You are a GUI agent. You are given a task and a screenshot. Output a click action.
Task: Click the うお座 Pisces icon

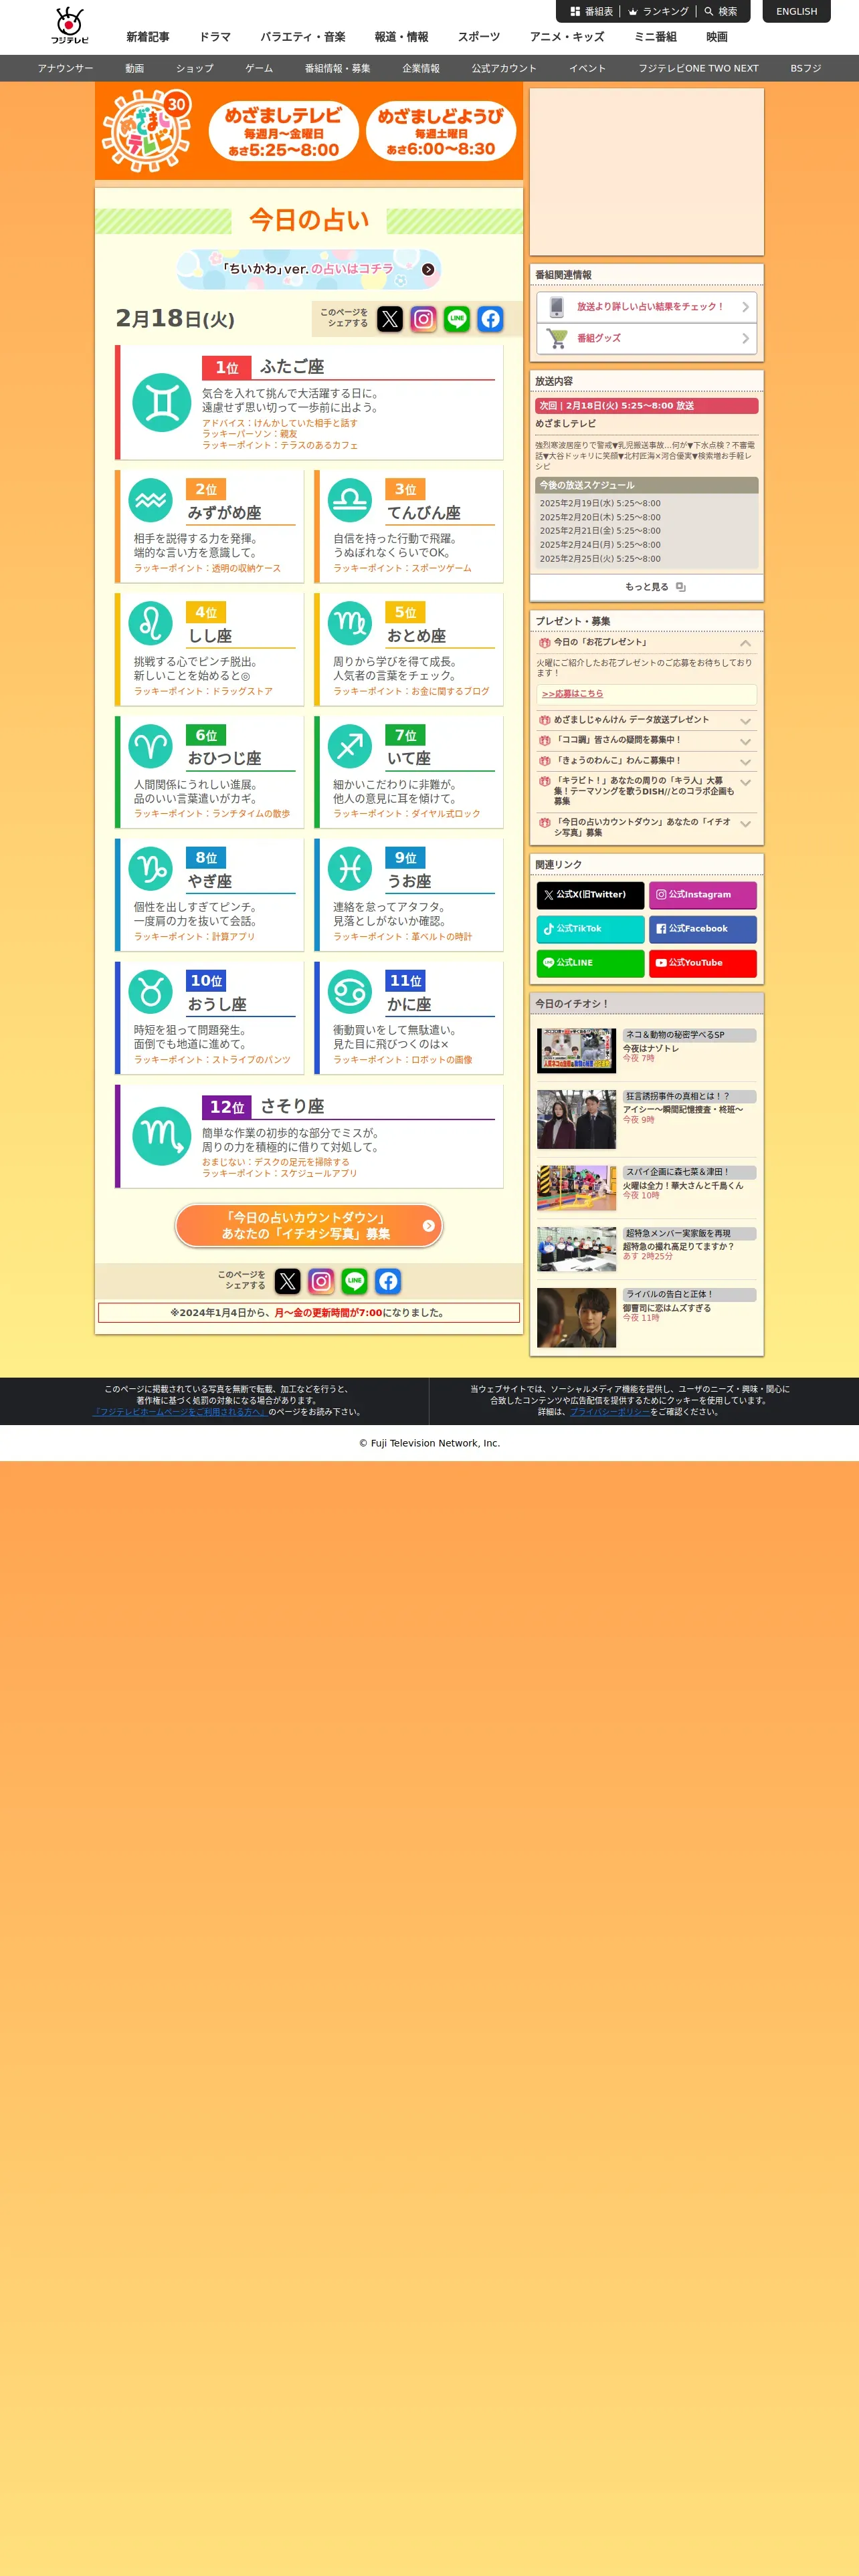pyautogui.click(x=350, y=869)
